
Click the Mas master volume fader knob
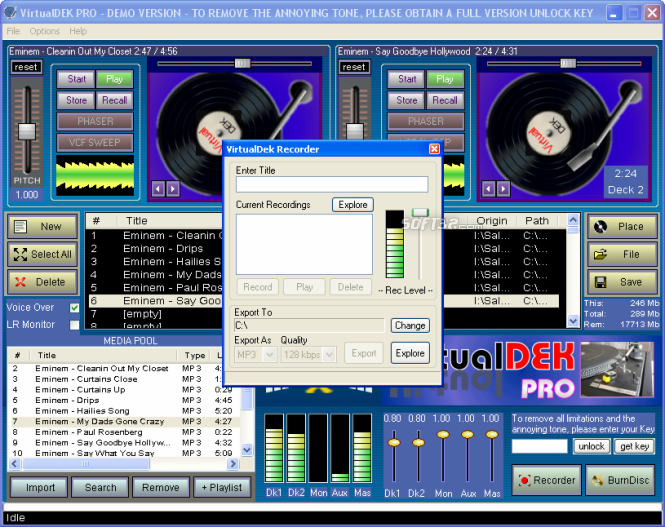[492, 434]
